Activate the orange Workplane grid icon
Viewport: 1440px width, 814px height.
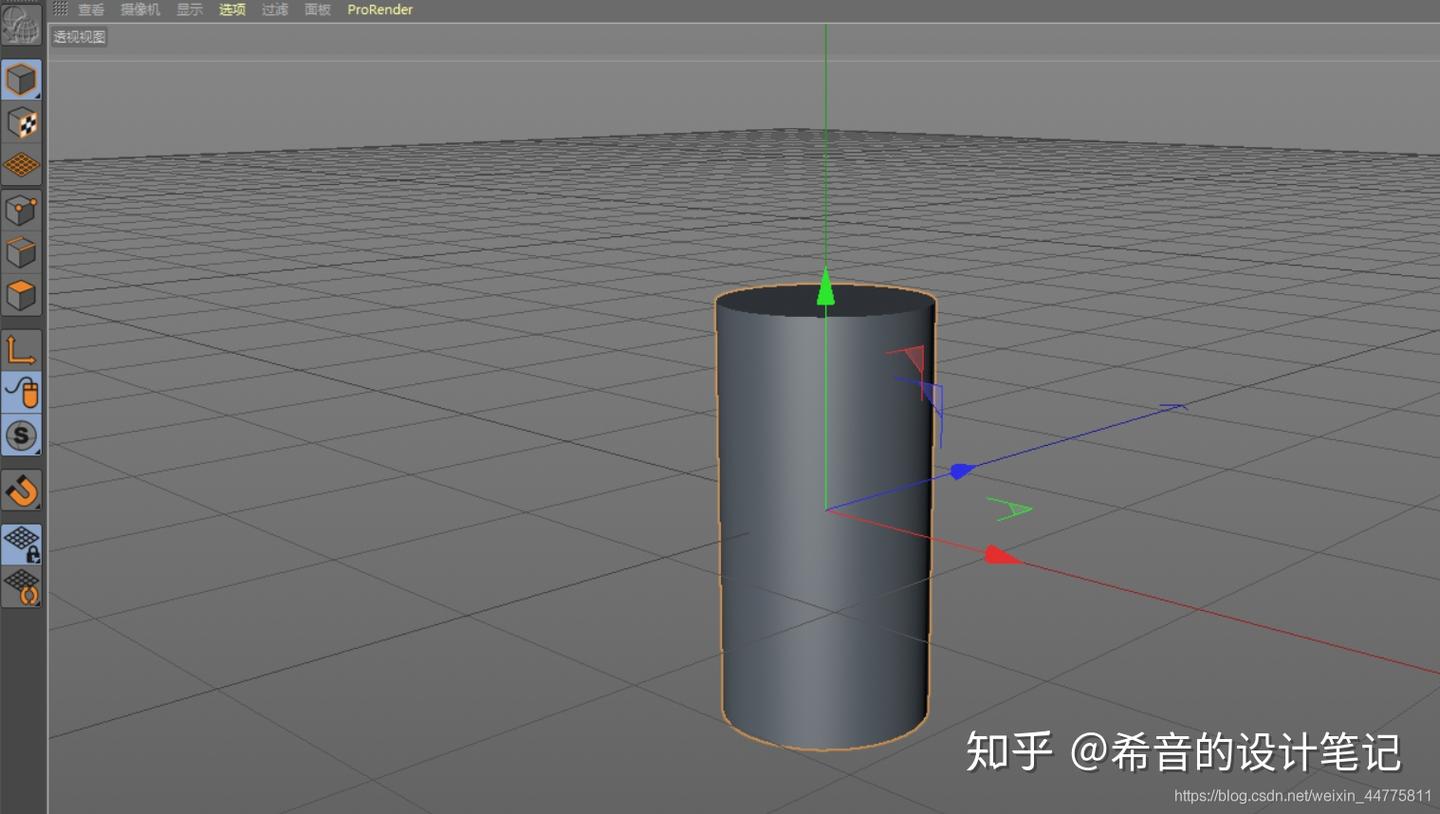click(21, 165)
